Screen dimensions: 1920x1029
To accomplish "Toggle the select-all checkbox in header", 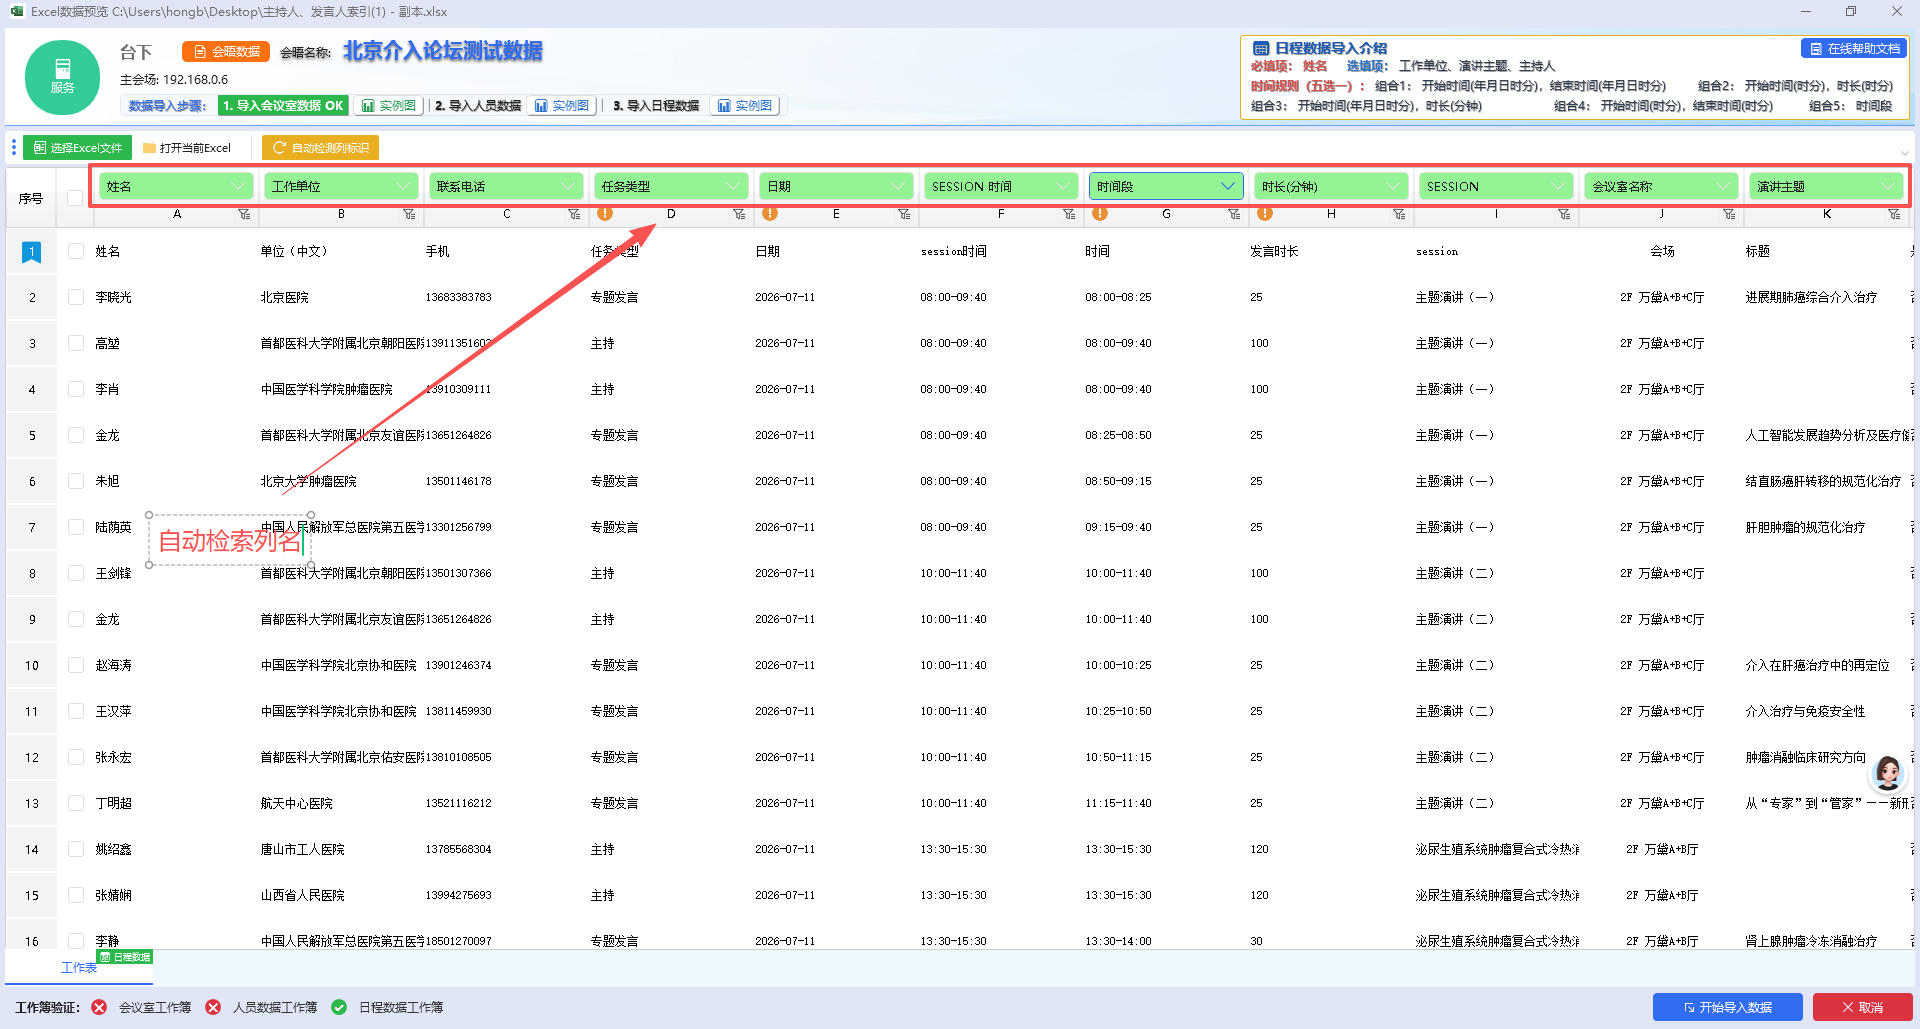I will click(x=75, y=198).
